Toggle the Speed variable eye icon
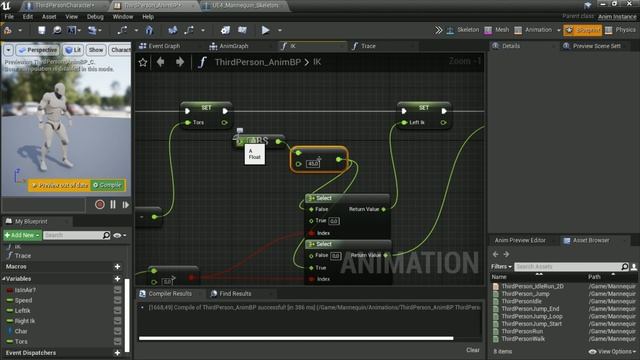 118,300
